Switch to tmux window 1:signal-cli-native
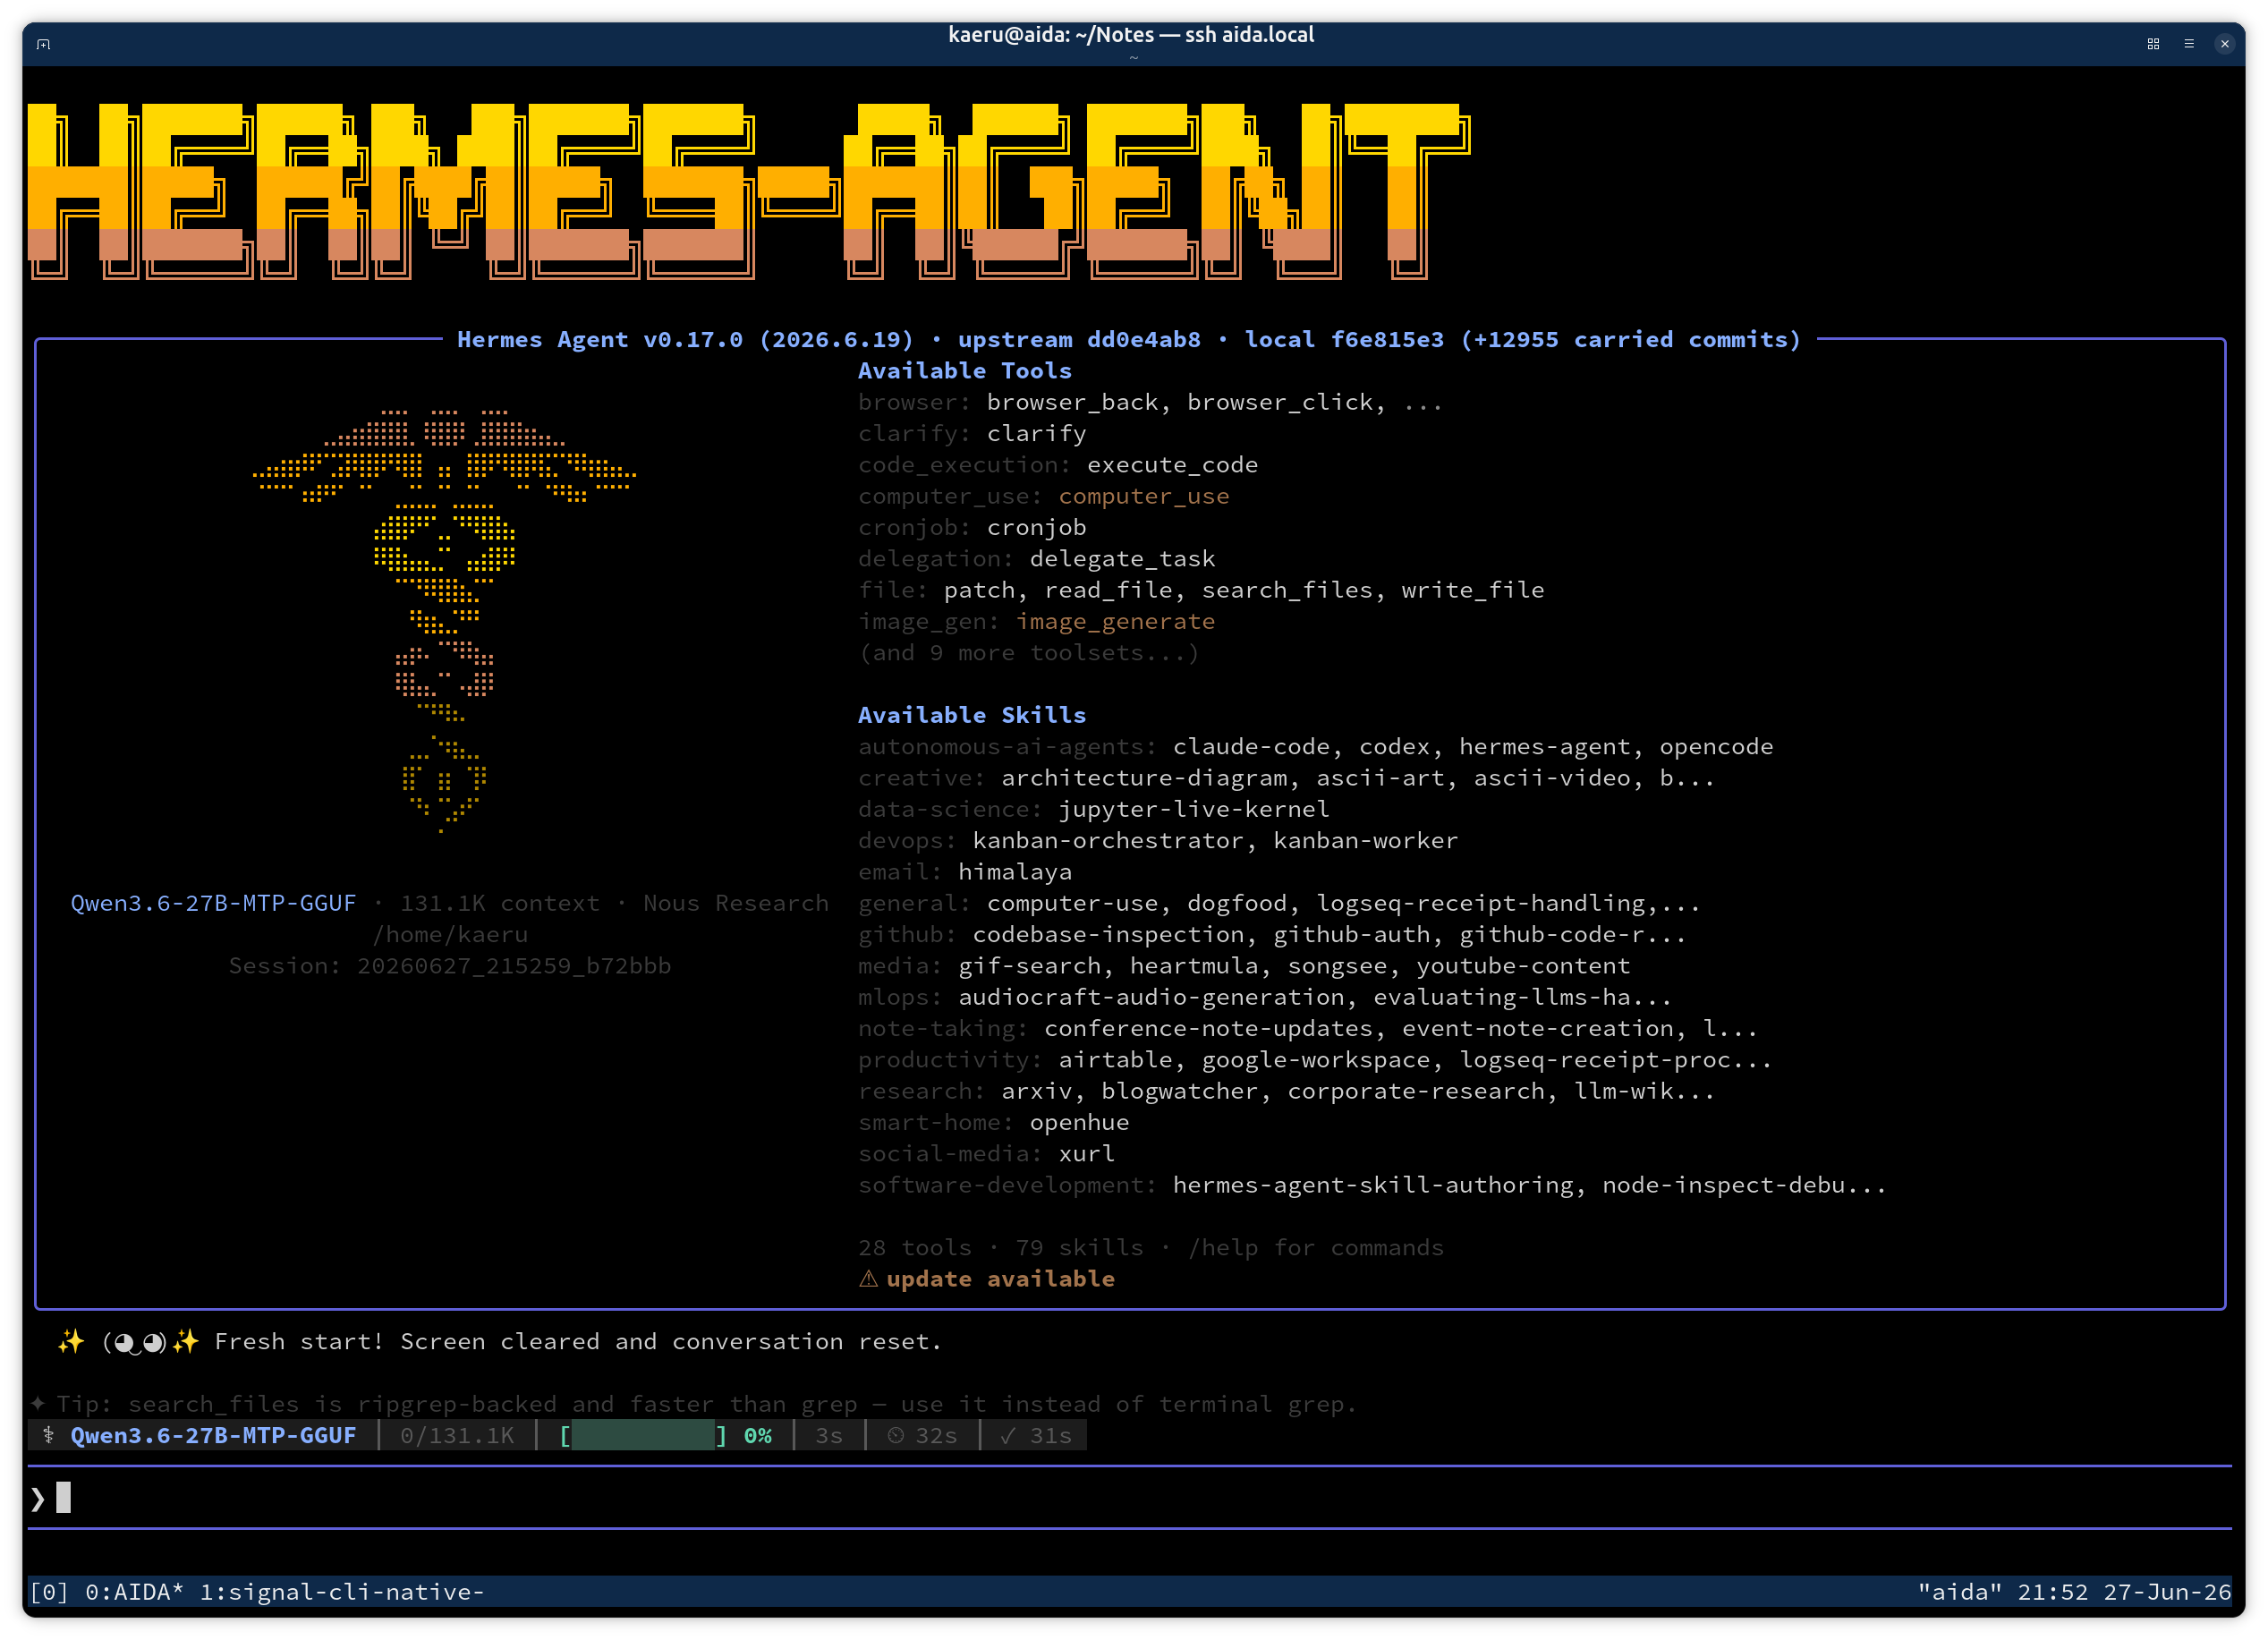This screenshot has width=2268, height=1640. (342, 1592)
